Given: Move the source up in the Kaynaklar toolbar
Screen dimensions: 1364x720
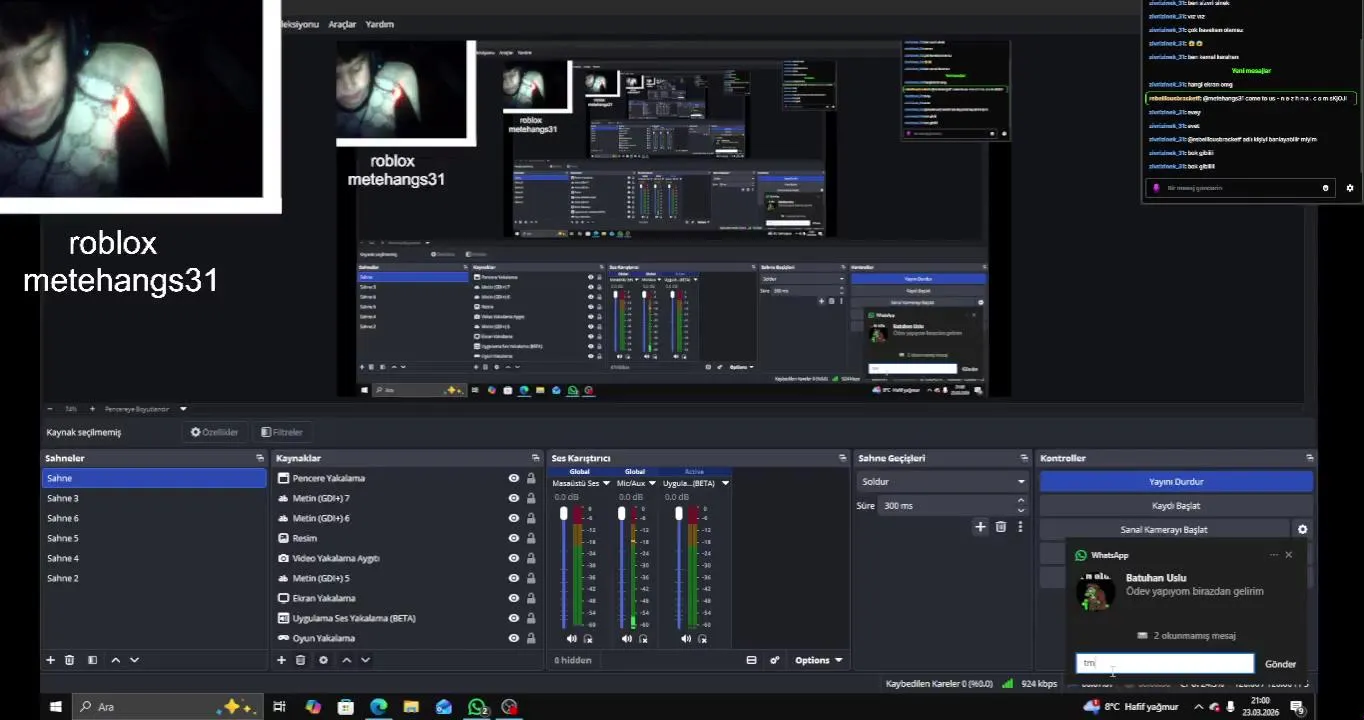Looking at the screenshot, I should (346, 660).
